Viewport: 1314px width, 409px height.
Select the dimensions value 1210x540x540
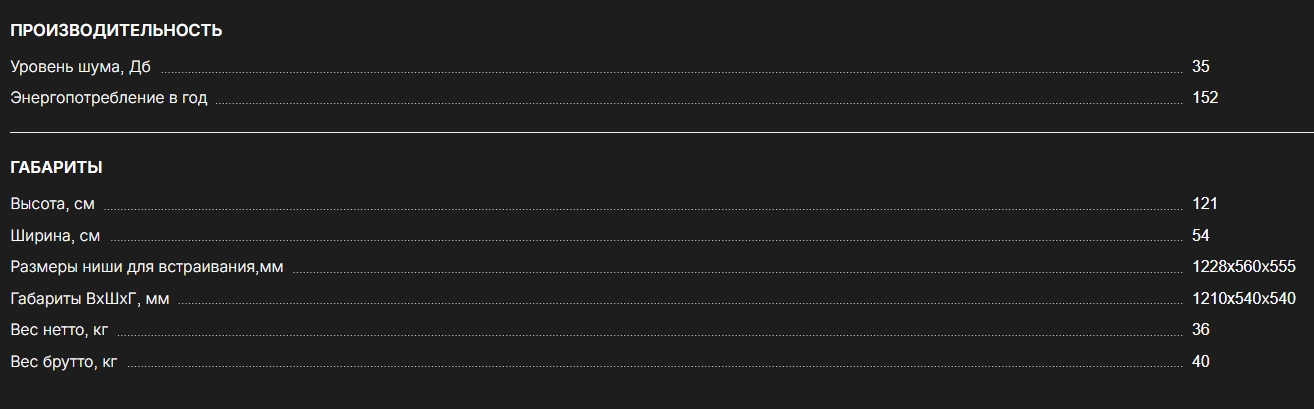click(1244, 298)
